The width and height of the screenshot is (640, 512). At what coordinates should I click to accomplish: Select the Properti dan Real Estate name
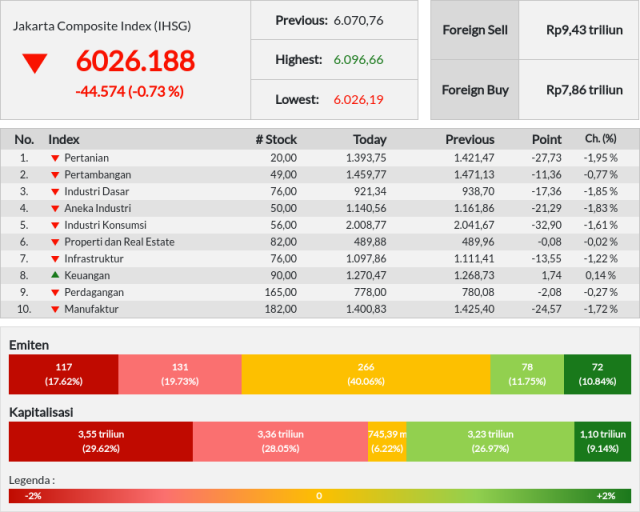(x=119, y=242)
